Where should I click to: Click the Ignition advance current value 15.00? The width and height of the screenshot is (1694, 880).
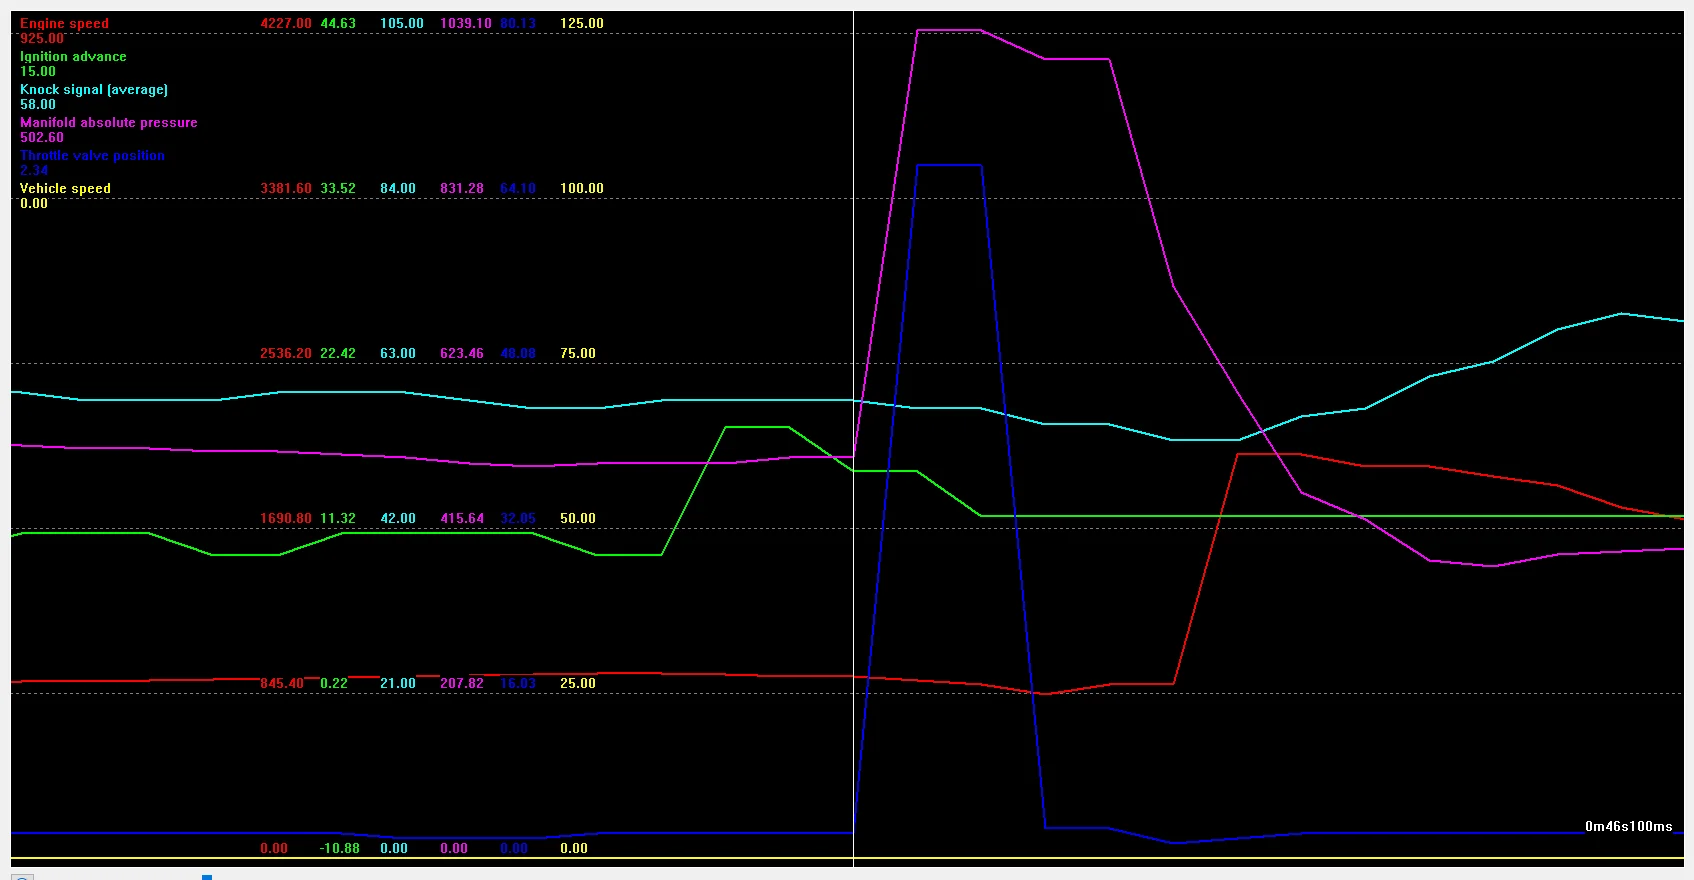pos(38,71)
